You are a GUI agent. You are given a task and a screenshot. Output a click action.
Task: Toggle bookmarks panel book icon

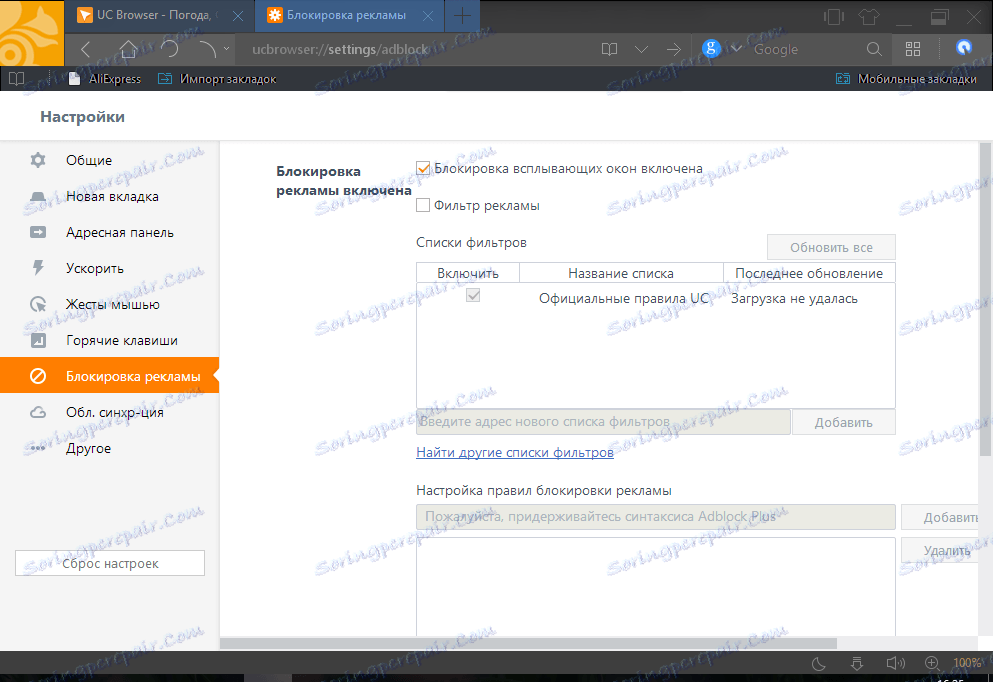[x=16, y=79]
